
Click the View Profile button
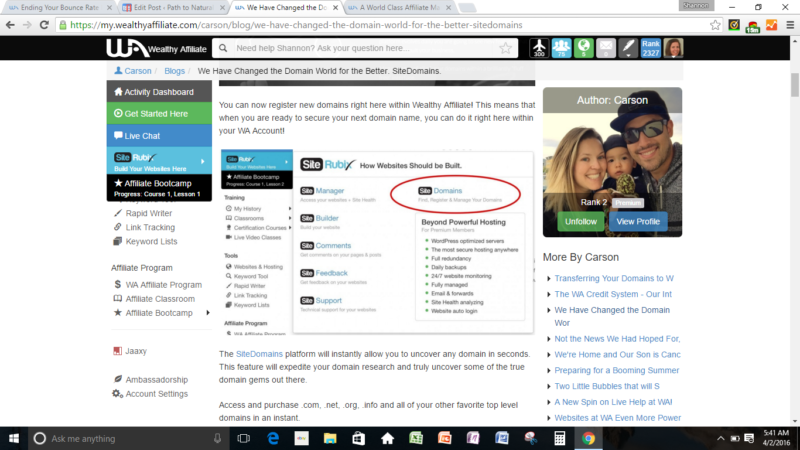point(638,221)
